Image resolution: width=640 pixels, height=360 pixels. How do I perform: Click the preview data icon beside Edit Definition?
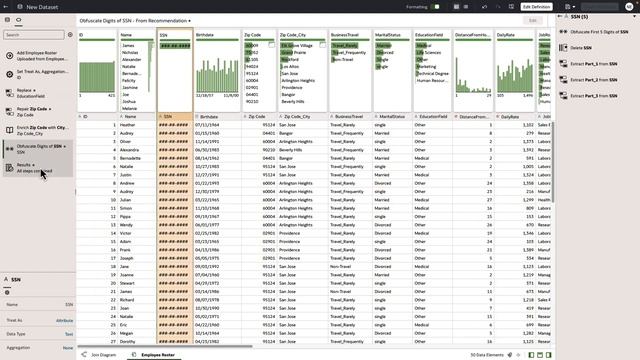click(511, 7)
